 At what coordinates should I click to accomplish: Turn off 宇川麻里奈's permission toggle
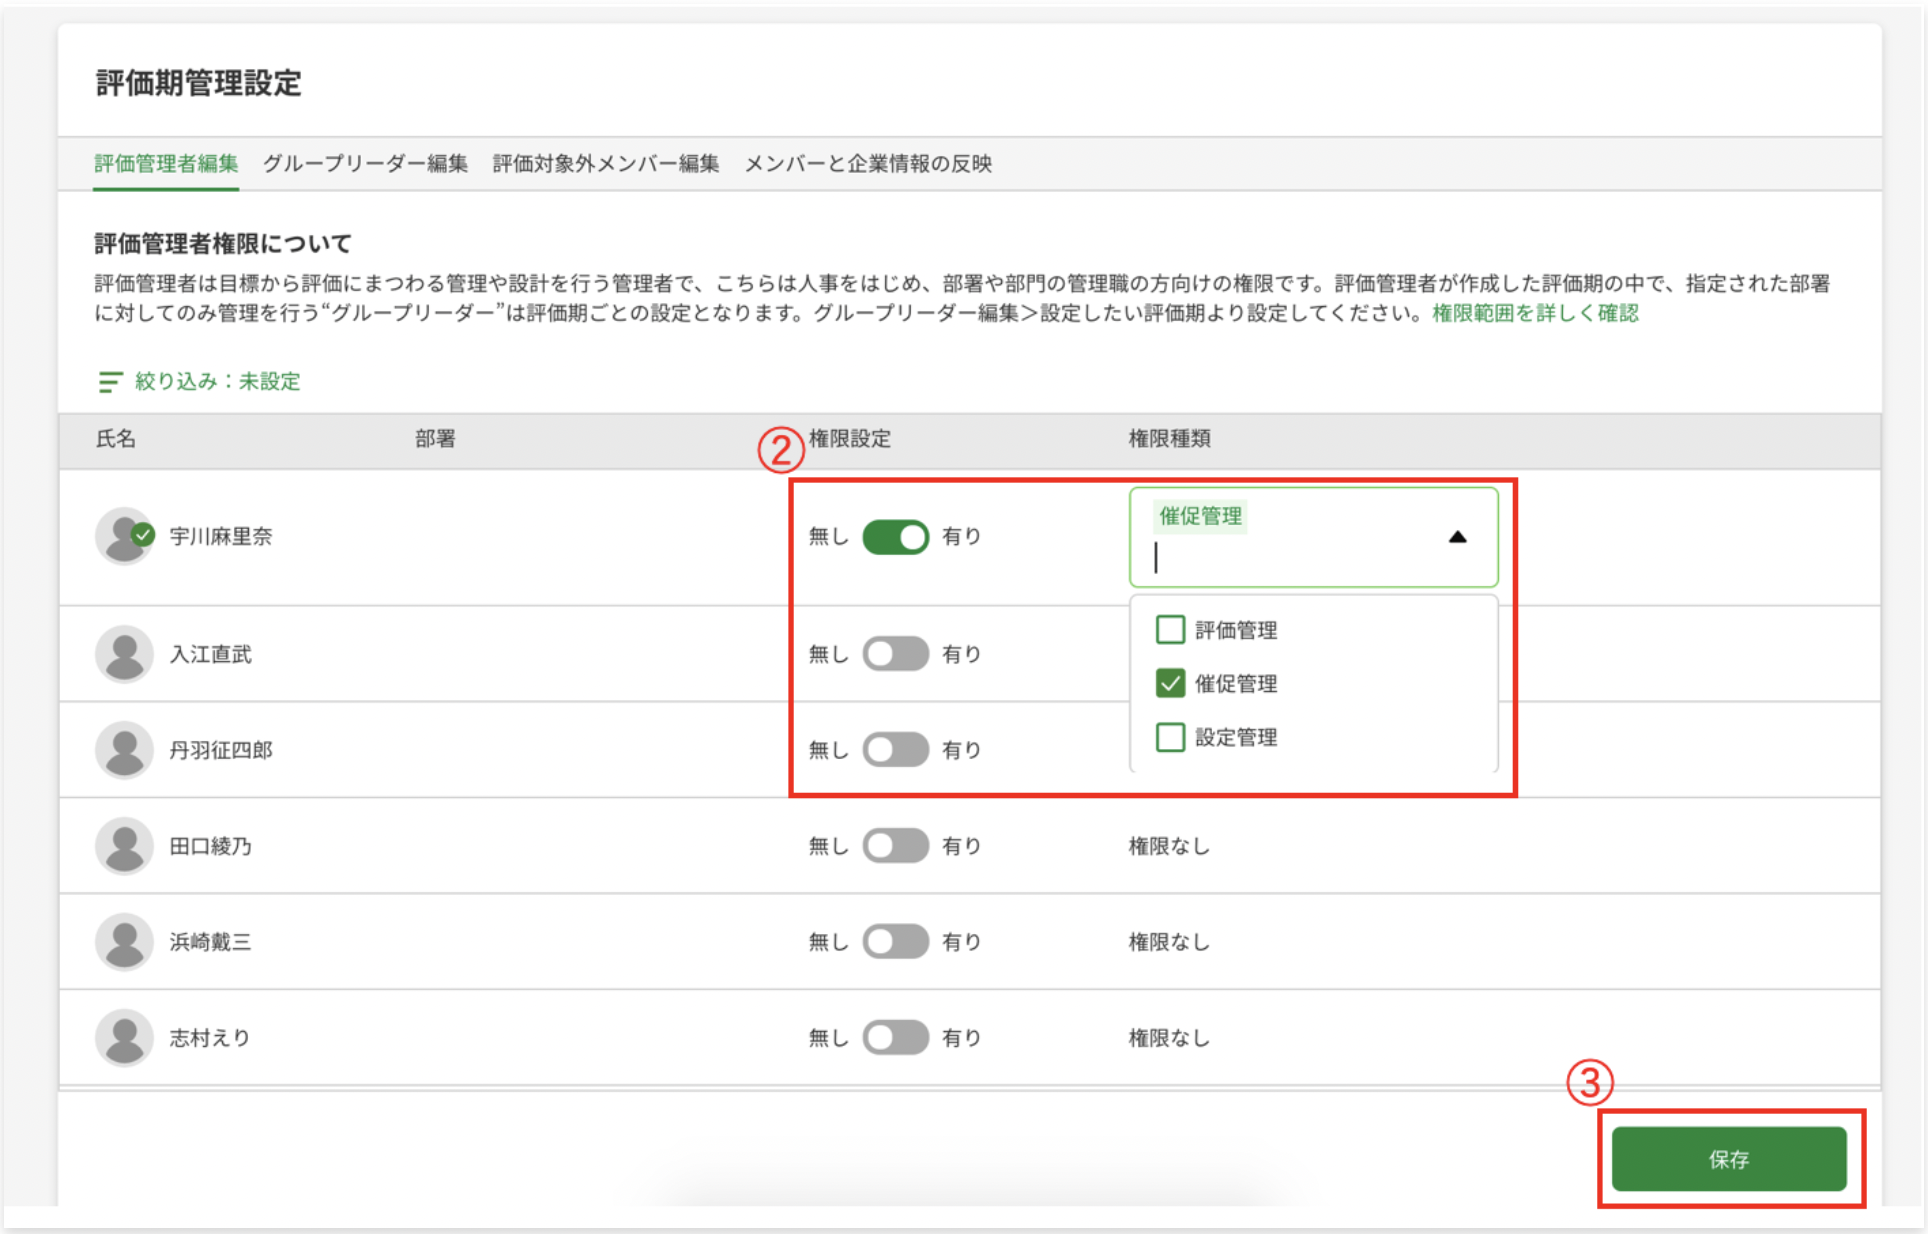tap(895, 537)
